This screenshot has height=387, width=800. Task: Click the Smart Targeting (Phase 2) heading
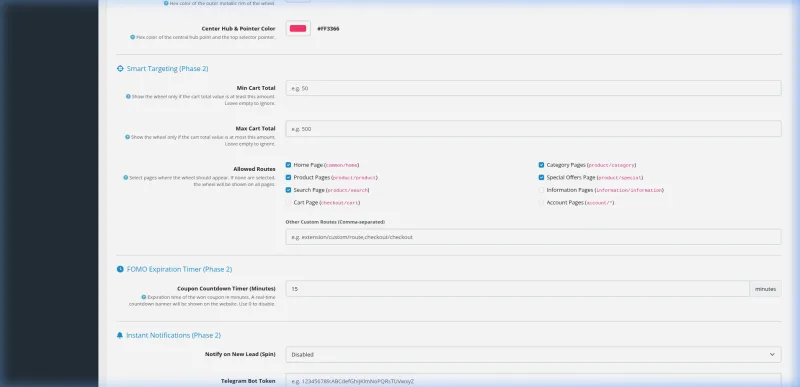(x=167, y=69)
